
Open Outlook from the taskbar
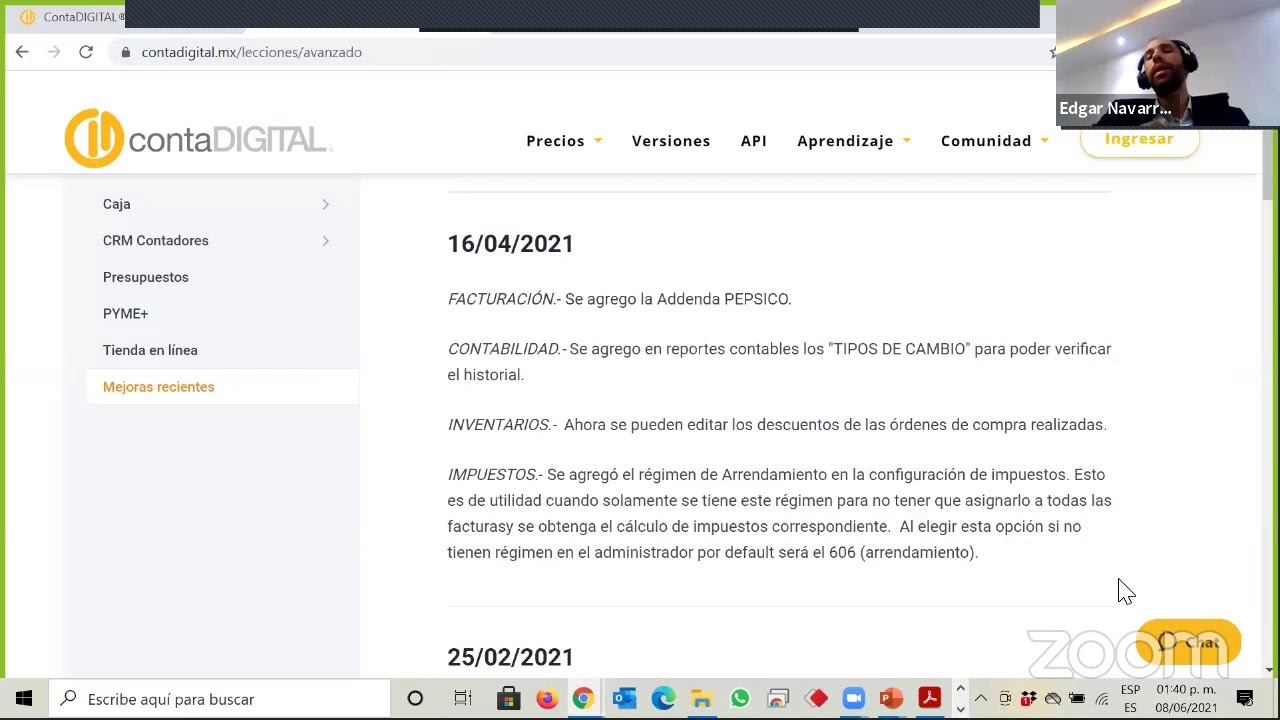[x=624, y=699]
